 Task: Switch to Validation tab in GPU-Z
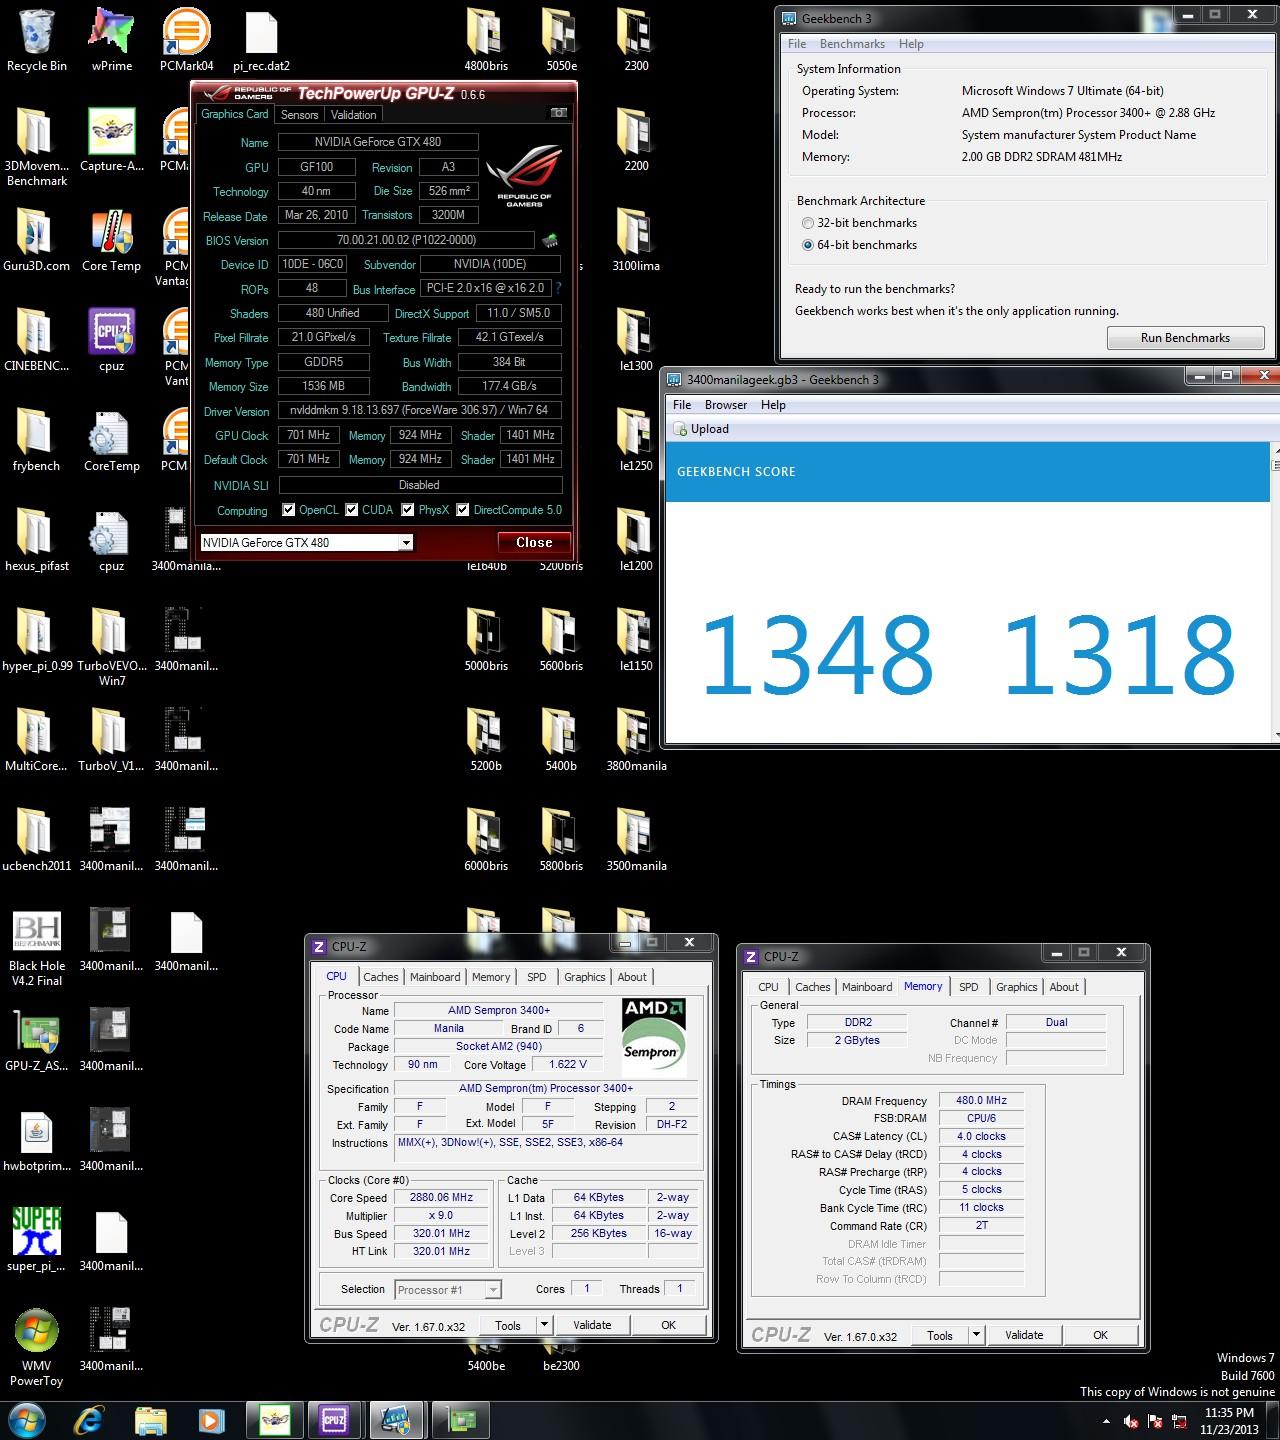(354, 115)
